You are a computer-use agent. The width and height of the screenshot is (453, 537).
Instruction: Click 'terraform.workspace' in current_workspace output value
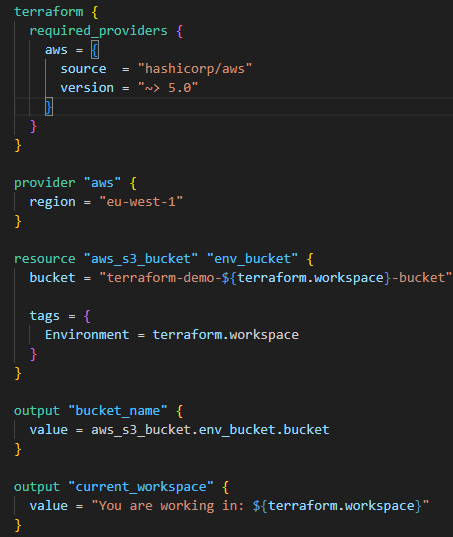[x=341, y=506]
